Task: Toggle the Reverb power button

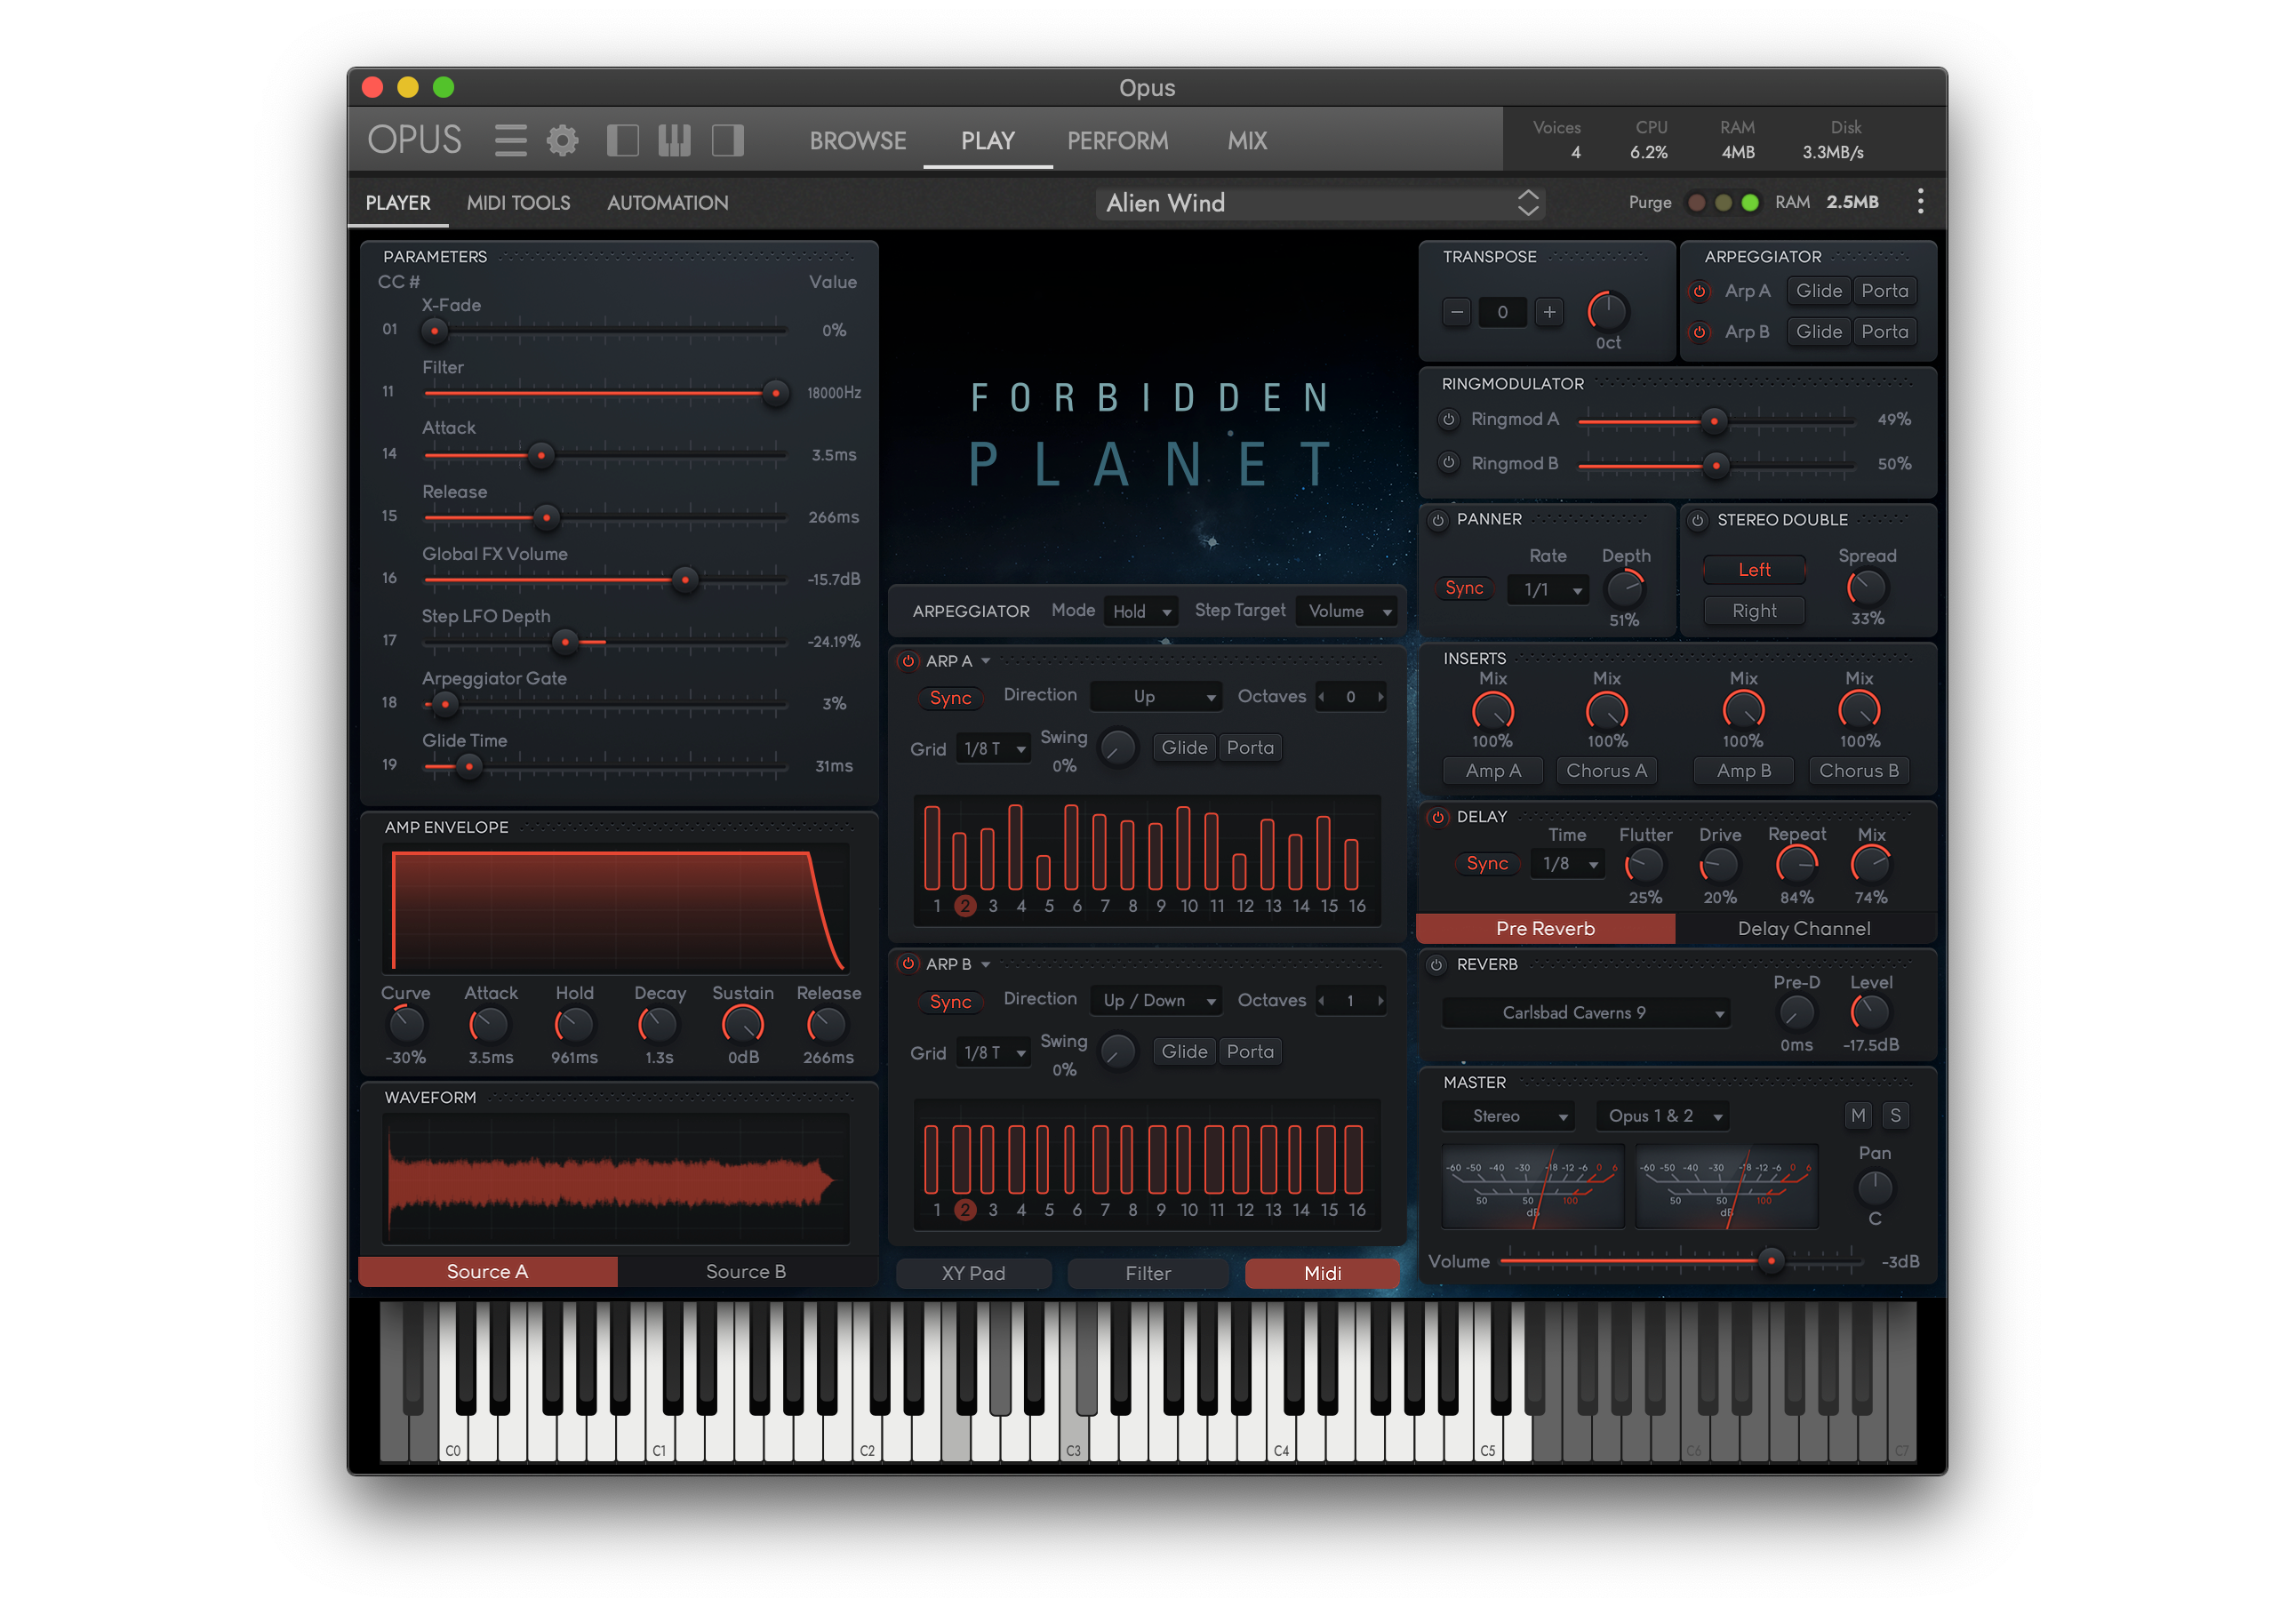Action: tap(1437, 965)
